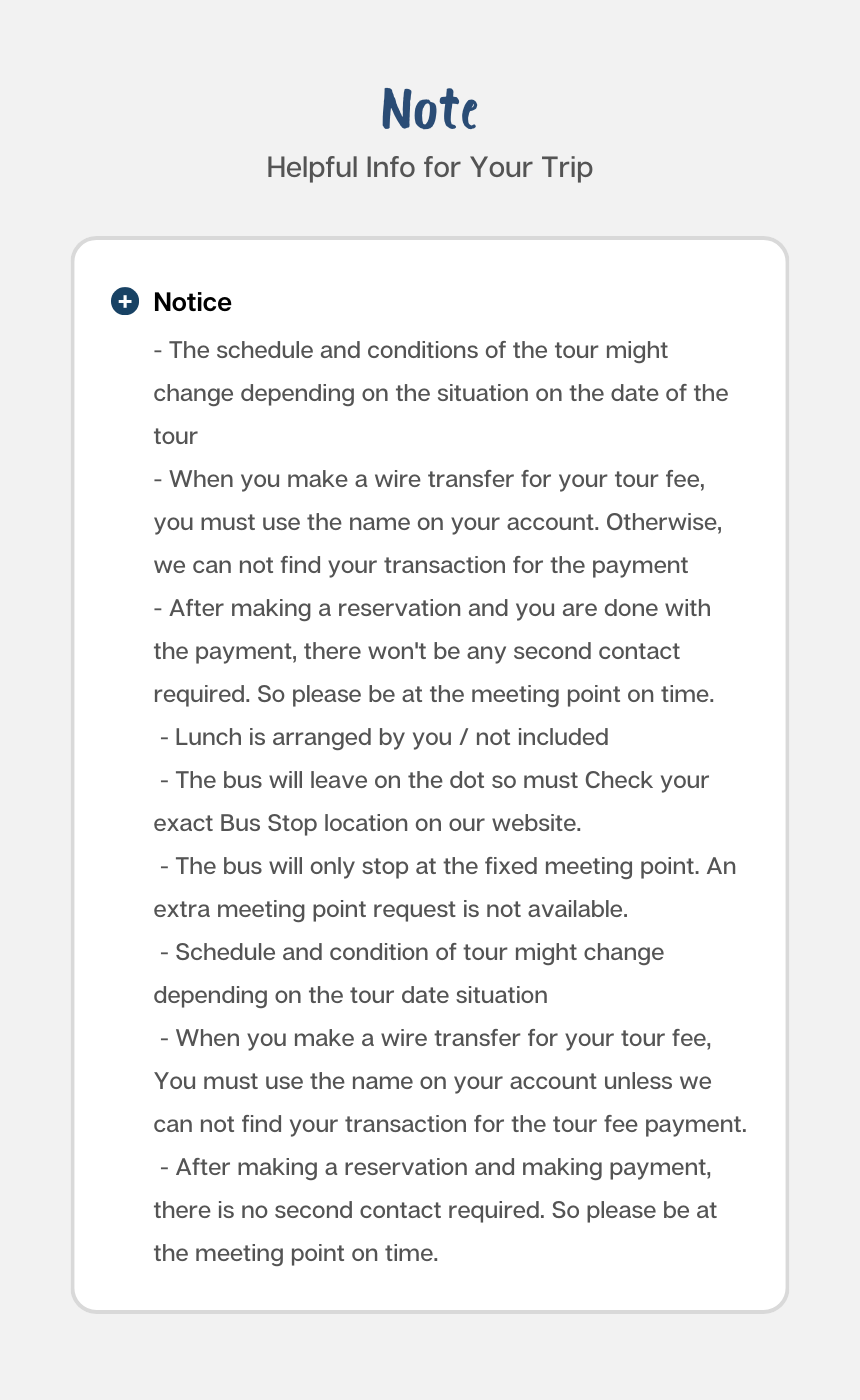Click the line "The schedule and conditions of the tour might"
Screen dimensions: 860x1400
coord(411,350)
